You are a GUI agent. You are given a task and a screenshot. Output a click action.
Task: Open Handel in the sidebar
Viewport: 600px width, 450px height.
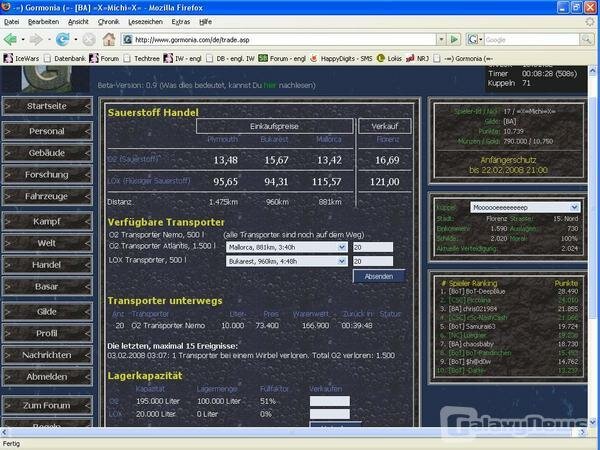point(46,265)
